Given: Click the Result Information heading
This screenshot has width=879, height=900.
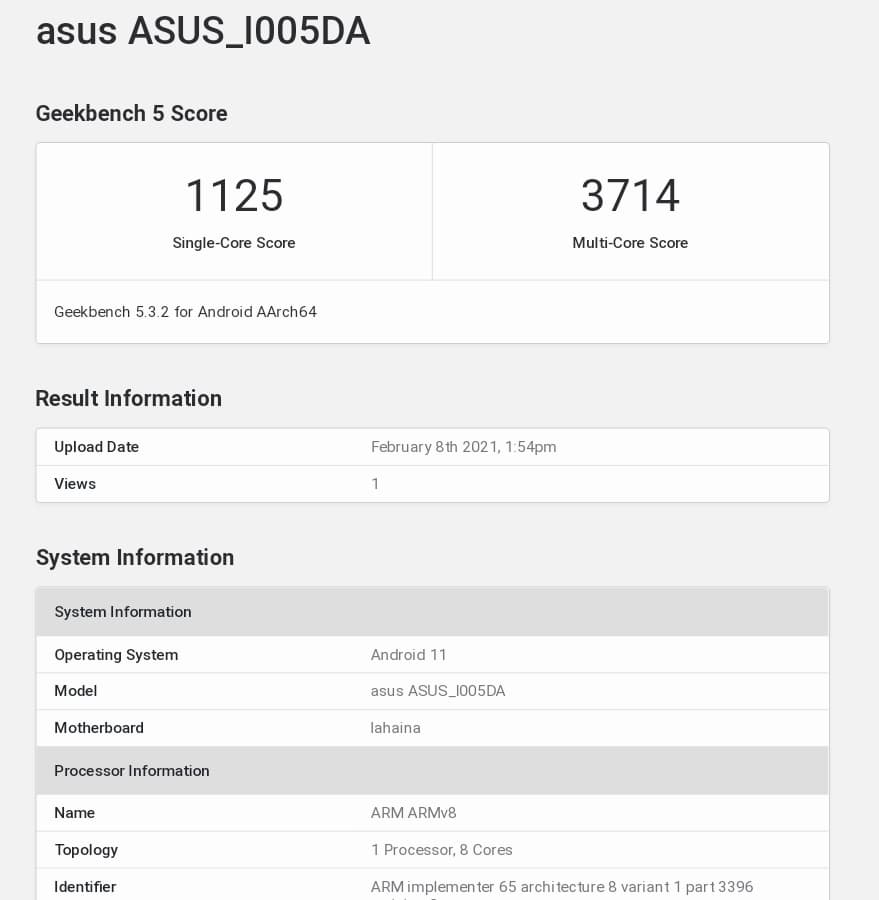Looking at the screenshot, I should click(129, 398).
